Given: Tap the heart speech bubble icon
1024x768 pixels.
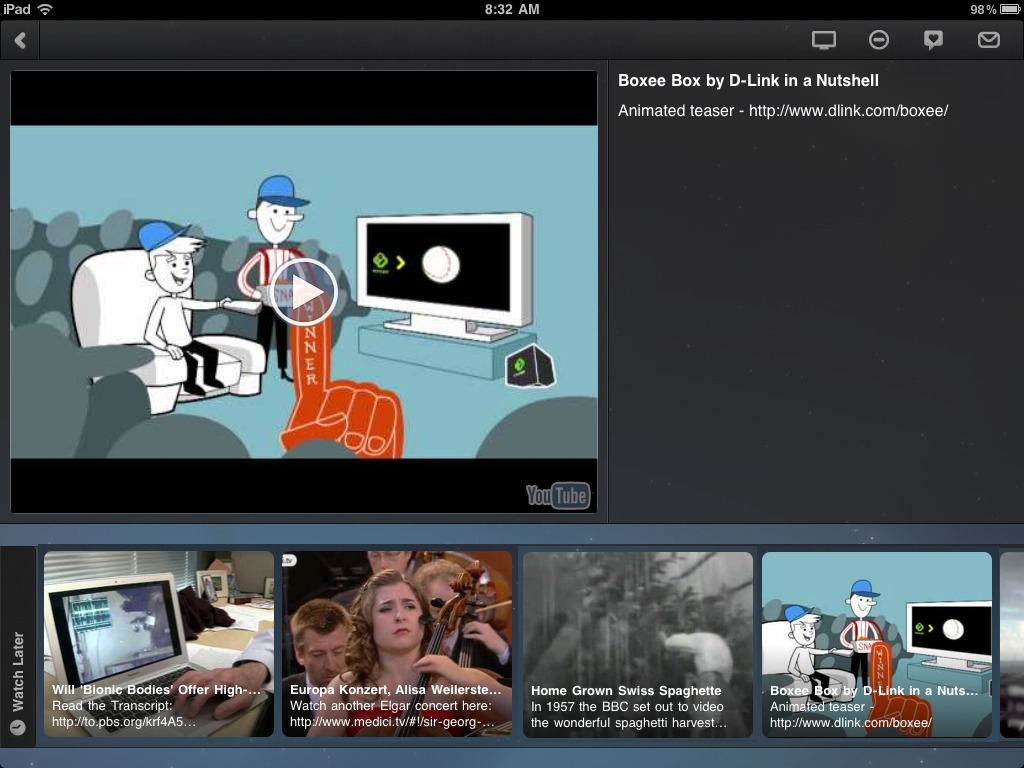Looking at the screenshot, I should point(933,40).
